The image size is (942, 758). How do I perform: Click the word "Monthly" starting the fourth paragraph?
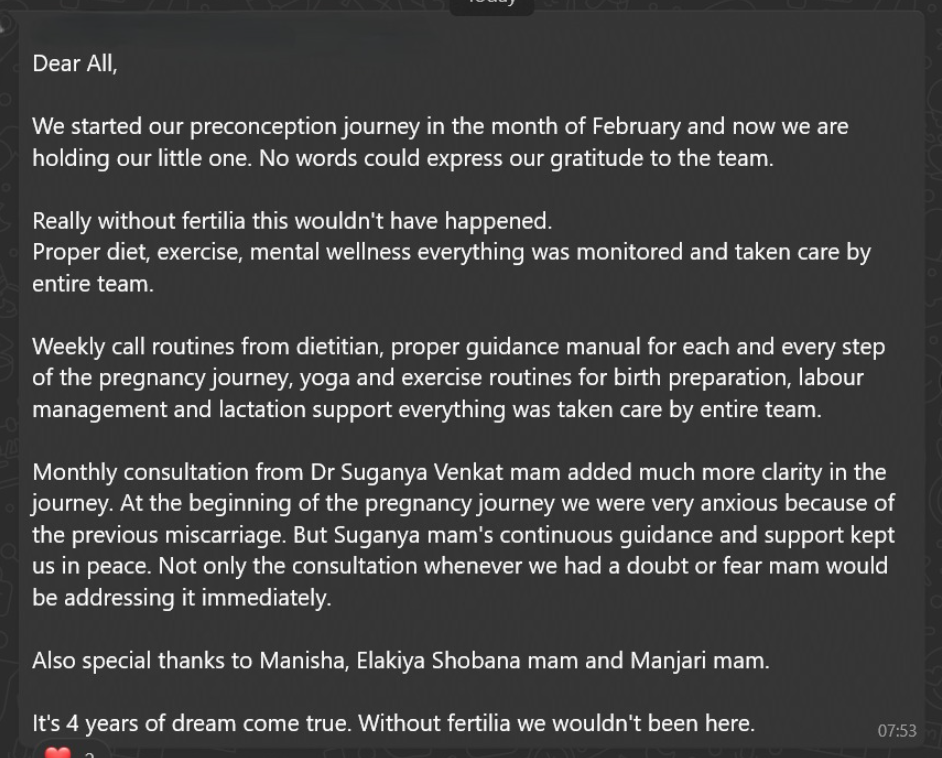(73, 471)
